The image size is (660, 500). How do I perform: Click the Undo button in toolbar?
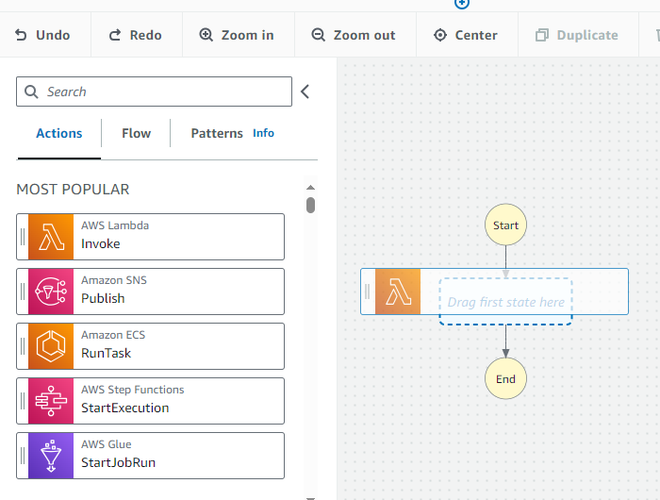(x=42, y=35)
